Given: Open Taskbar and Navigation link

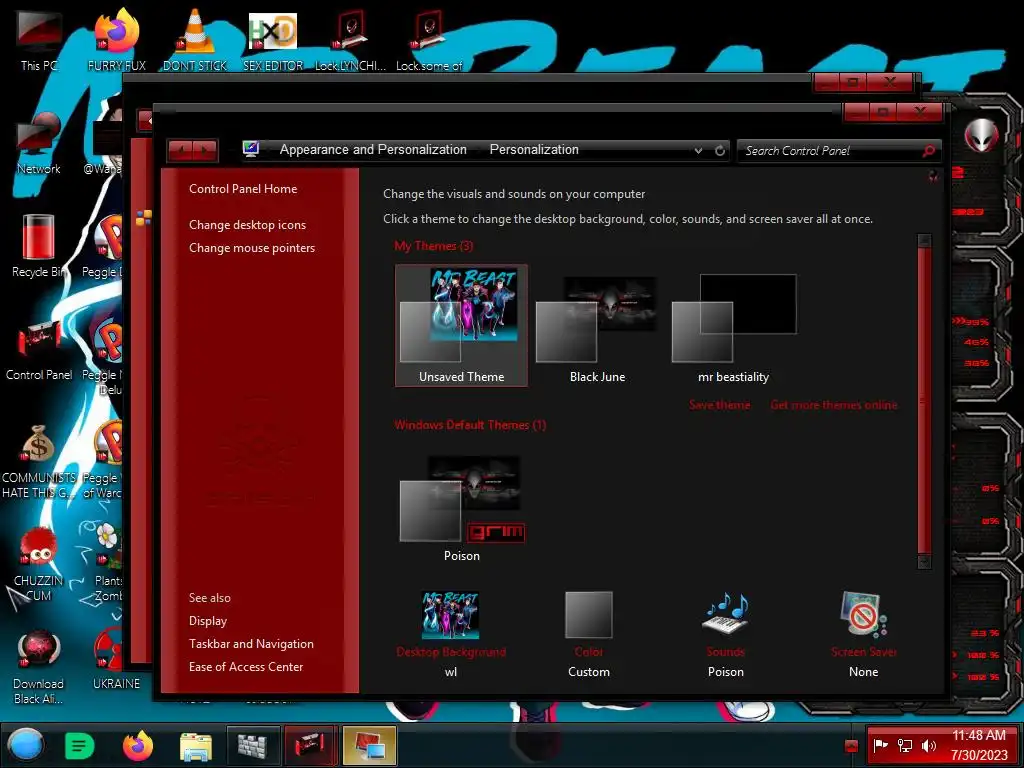Looking at the screenshot, I should pos(251,643).
